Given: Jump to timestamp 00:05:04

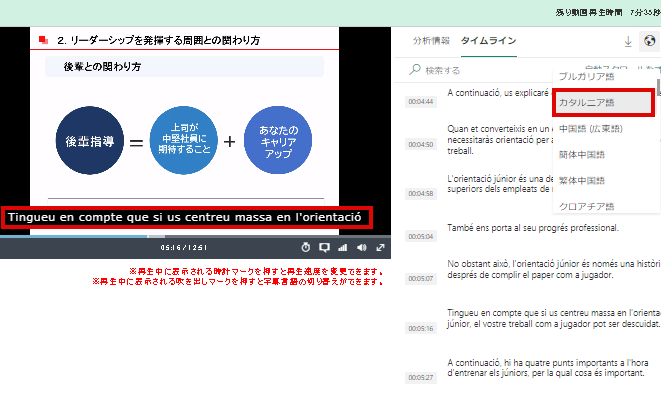Looking at the screenshot, I should (421, 237).
